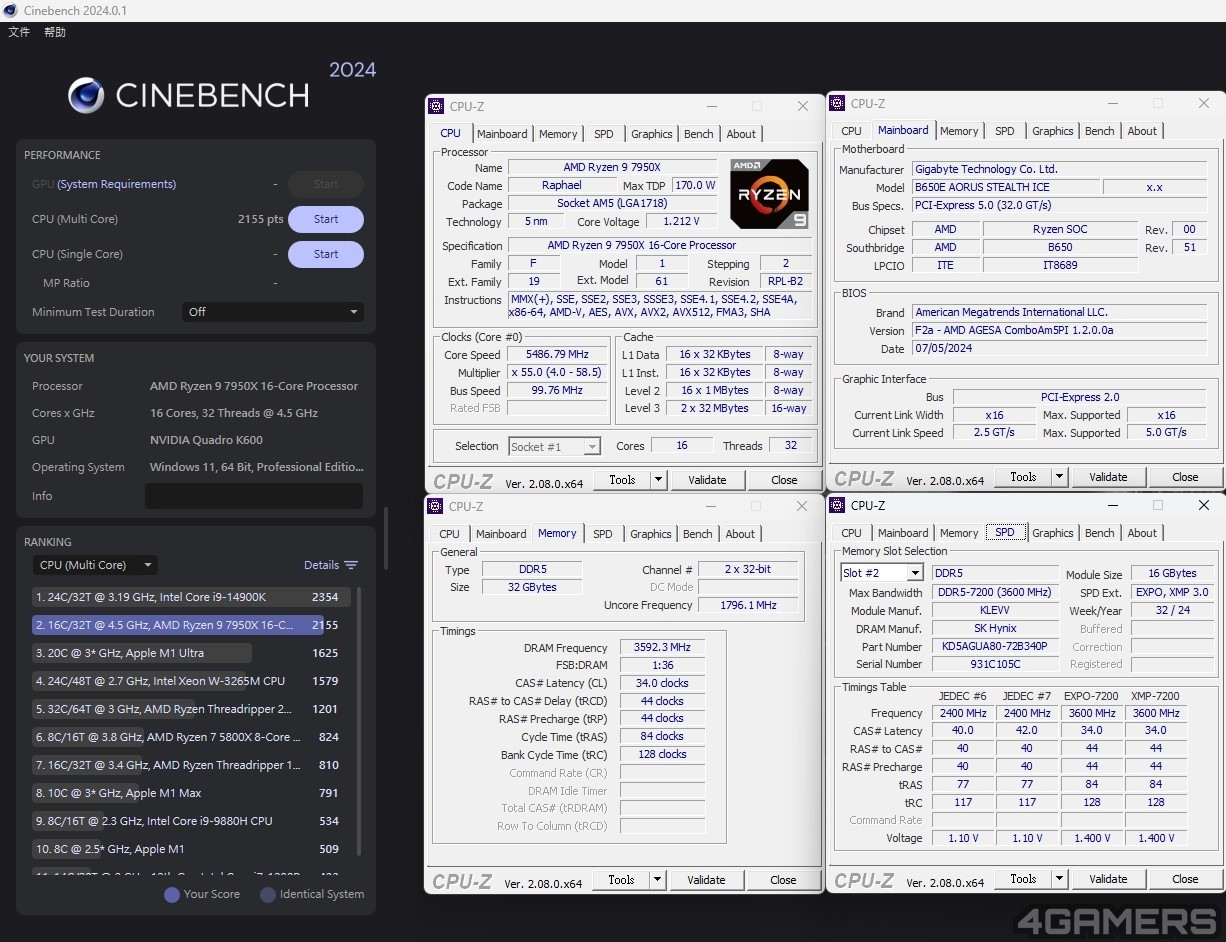Open the 帮助 menu in Cinebench
The height and width of the screenshot is (942, 1226).
(55, 32)
